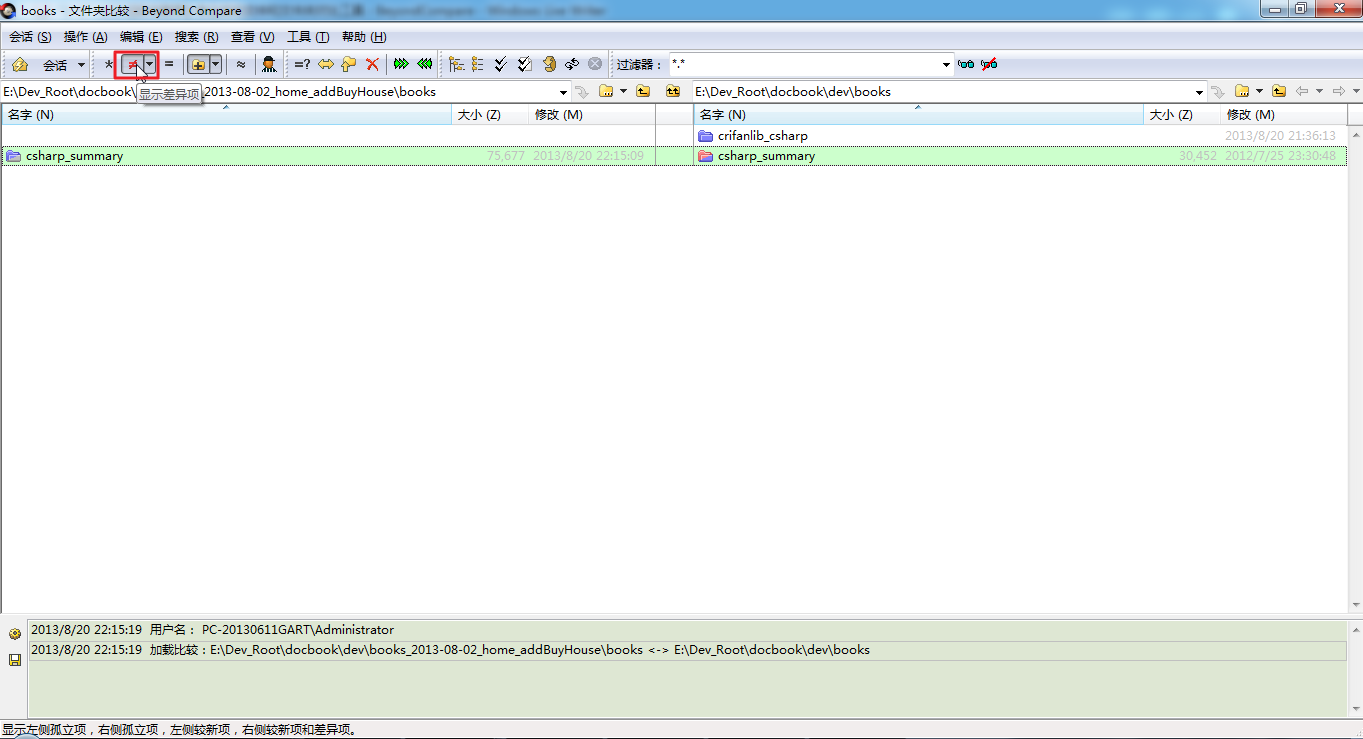Open the 操作 (Actions) menu
The height and width of the screenshot is (739, 1363).
pyautogui.click(x=85, y=37)
